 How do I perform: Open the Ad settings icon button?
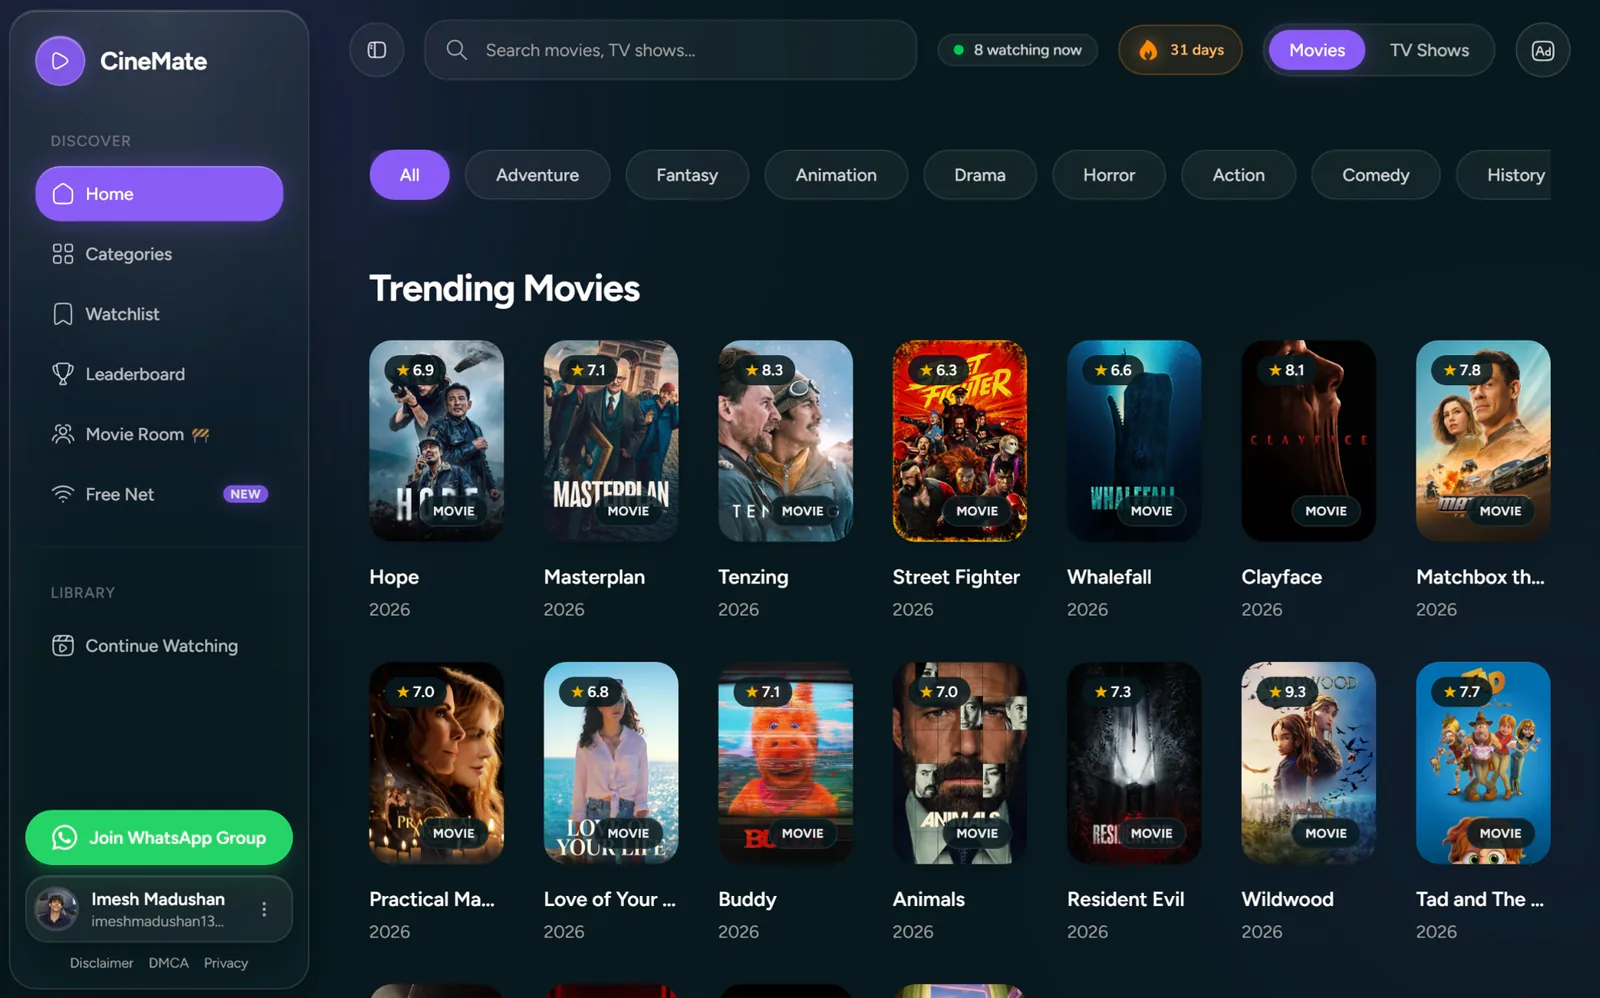1543,50
